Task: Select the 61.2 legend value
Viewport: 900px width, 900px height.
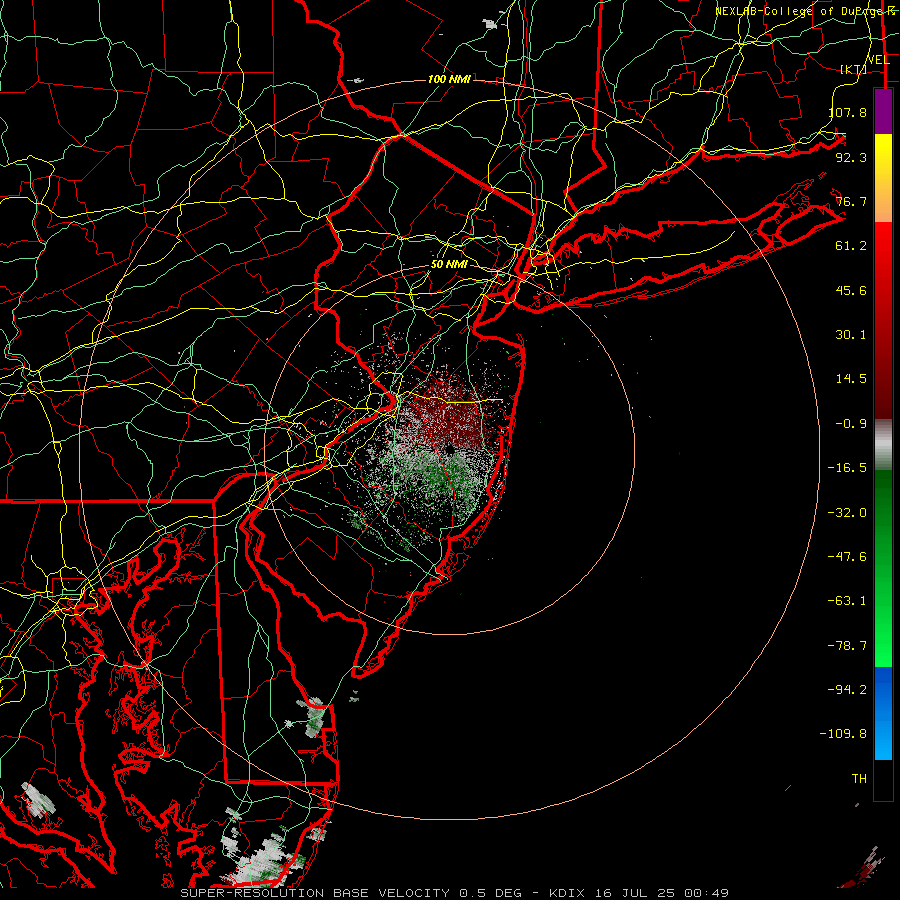Action: (x=851, y=246)
